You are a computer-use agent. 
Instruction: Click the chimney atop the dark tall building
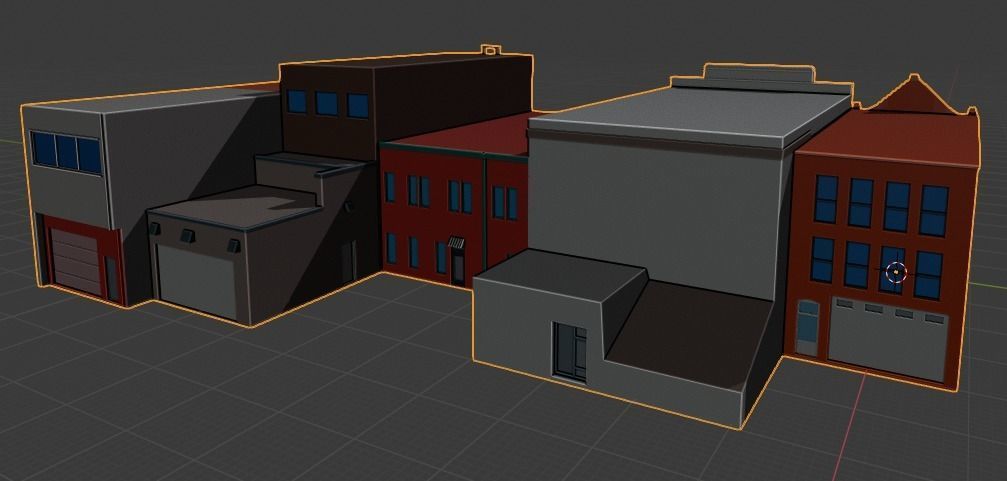tap(491, 49)
